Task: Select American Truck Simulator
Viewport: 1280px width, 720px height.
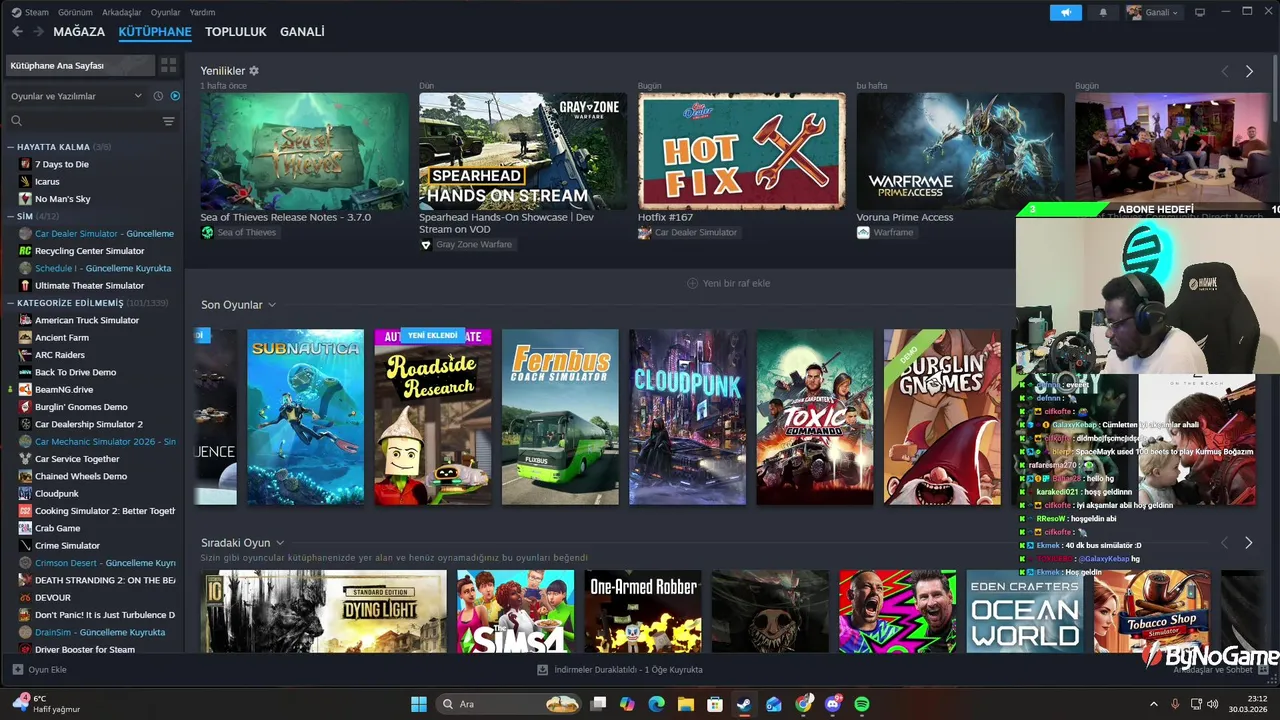Action: (86, 320)
